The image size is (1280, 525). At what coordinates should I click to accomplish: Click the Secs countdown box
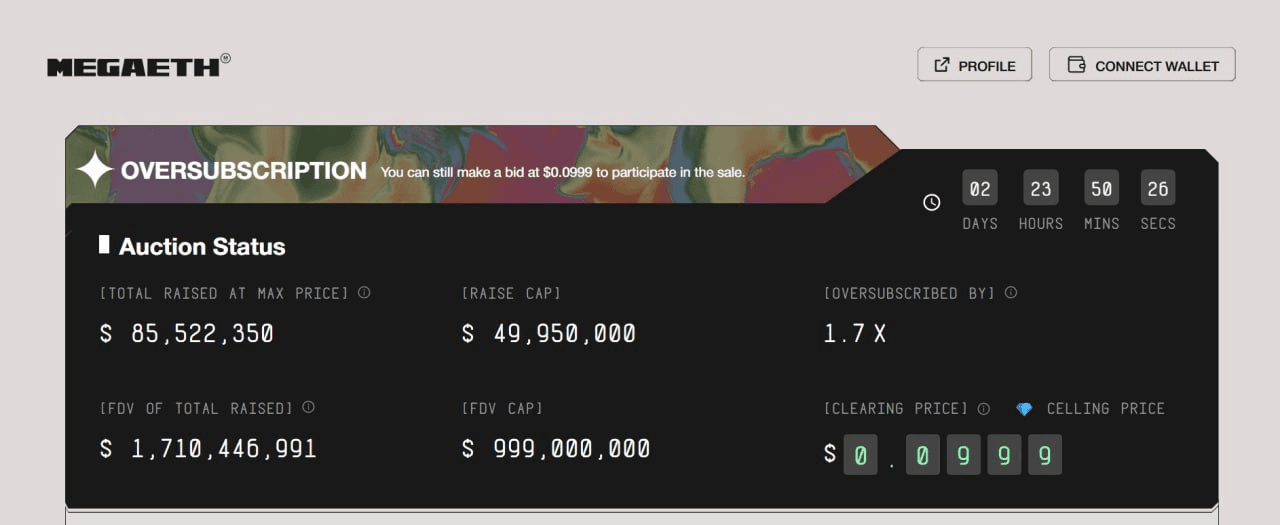point(1158,188)
